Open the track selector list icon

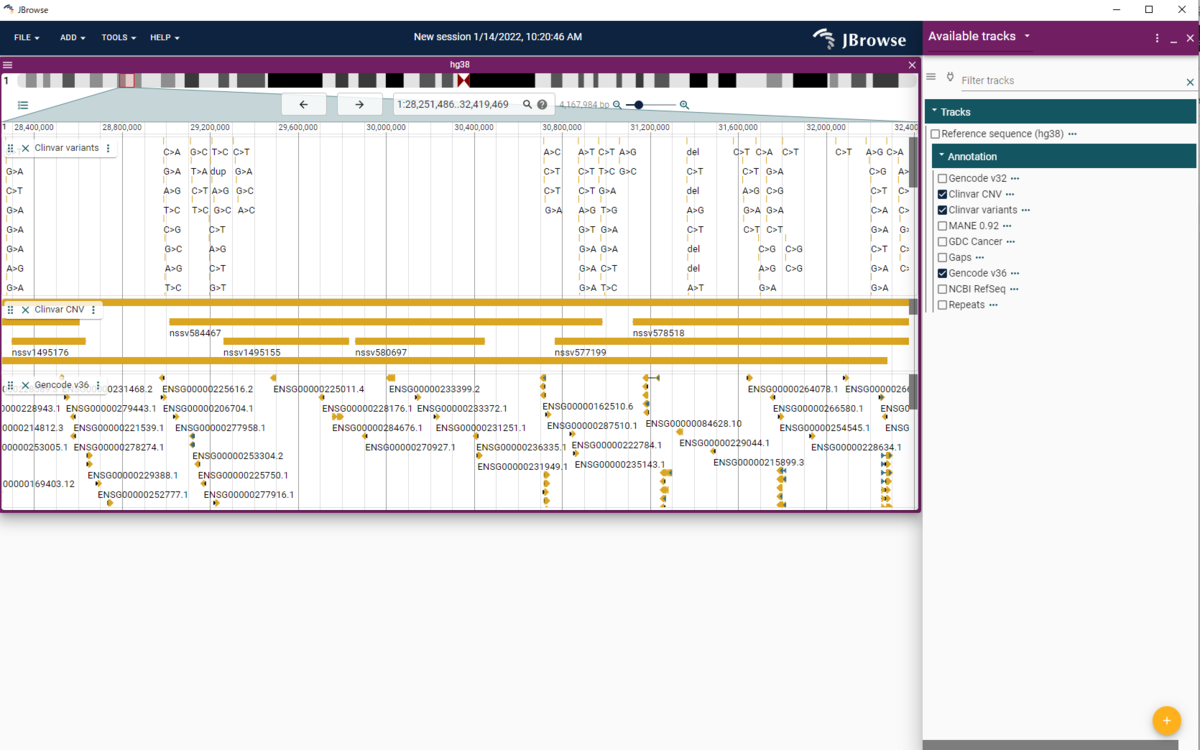(23, 105)
